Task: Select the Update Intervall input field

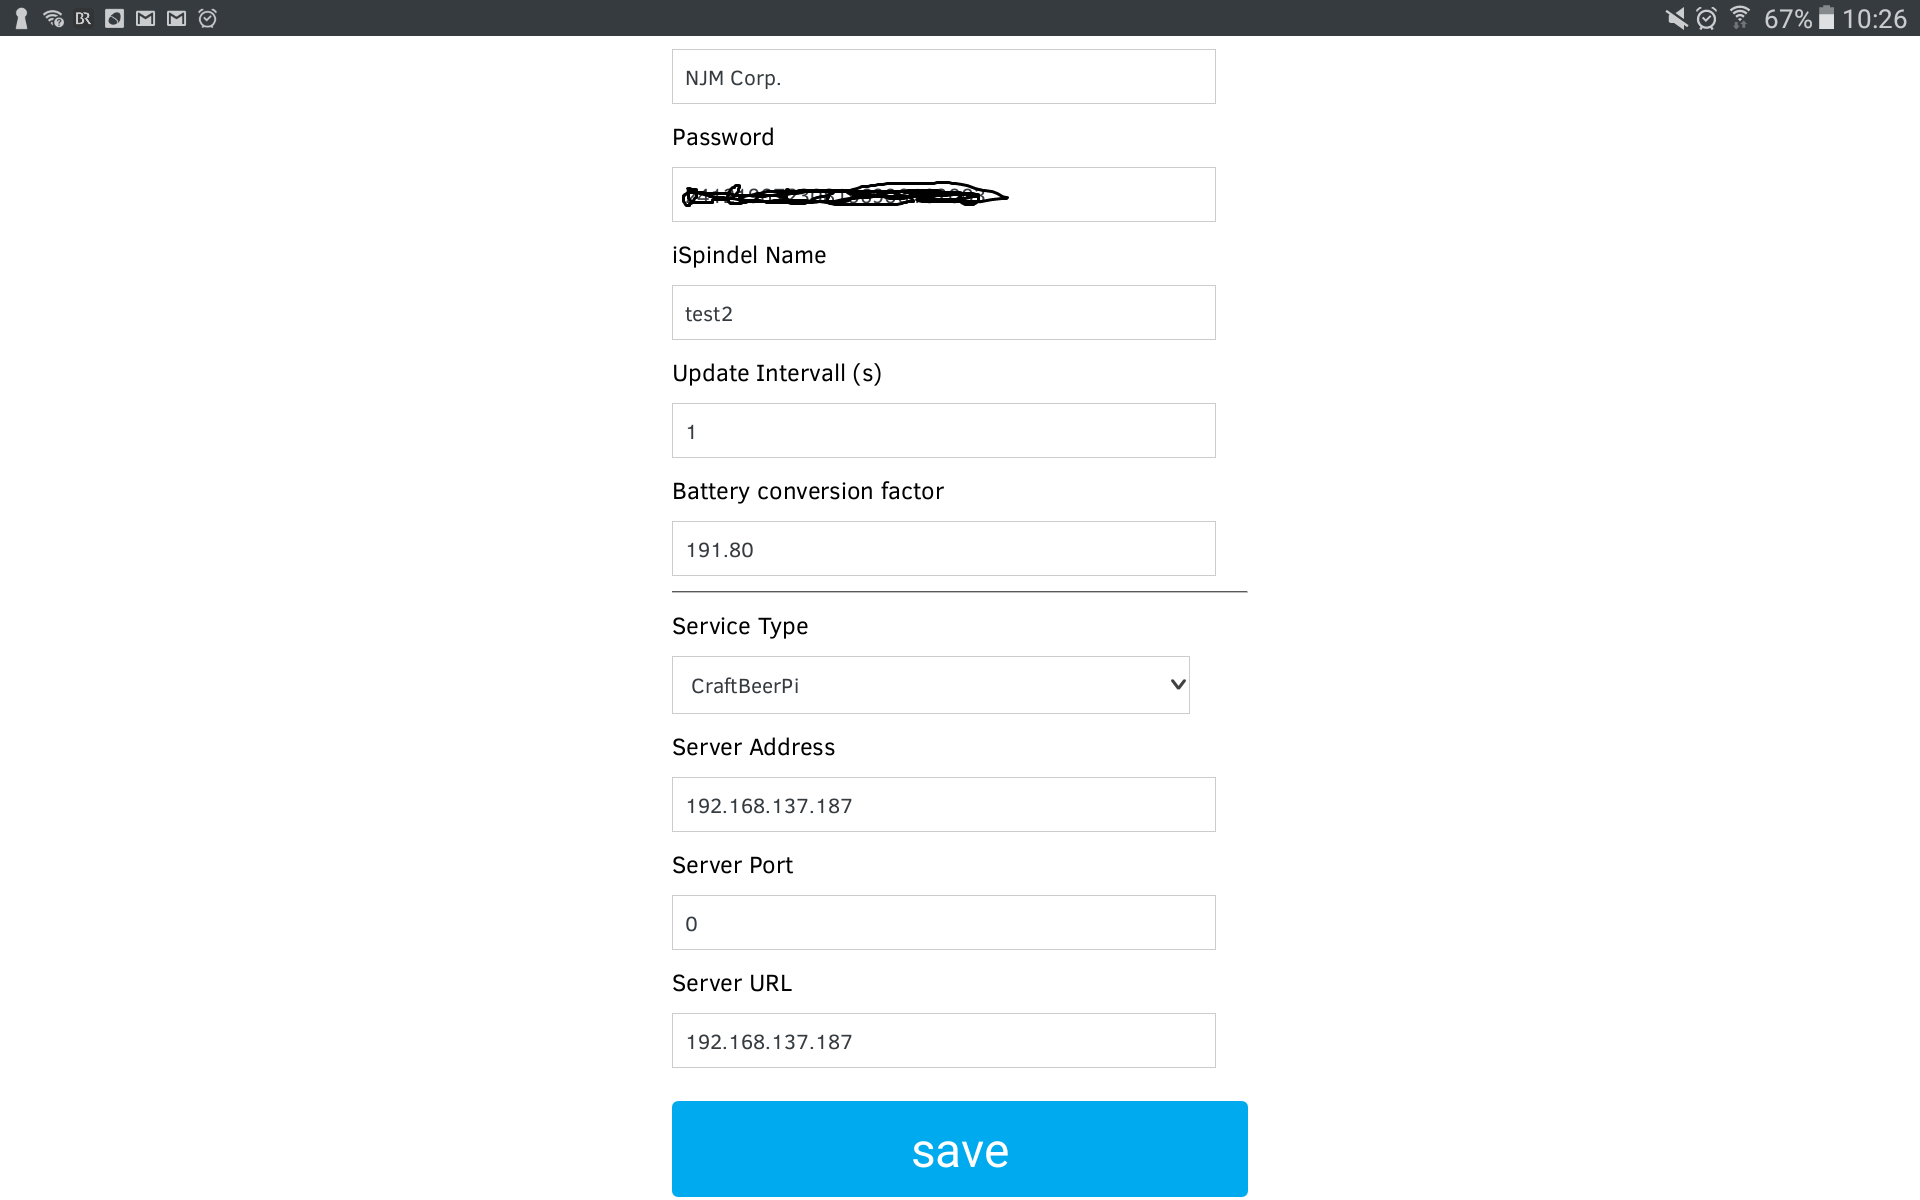Action: tap(943, 431)
